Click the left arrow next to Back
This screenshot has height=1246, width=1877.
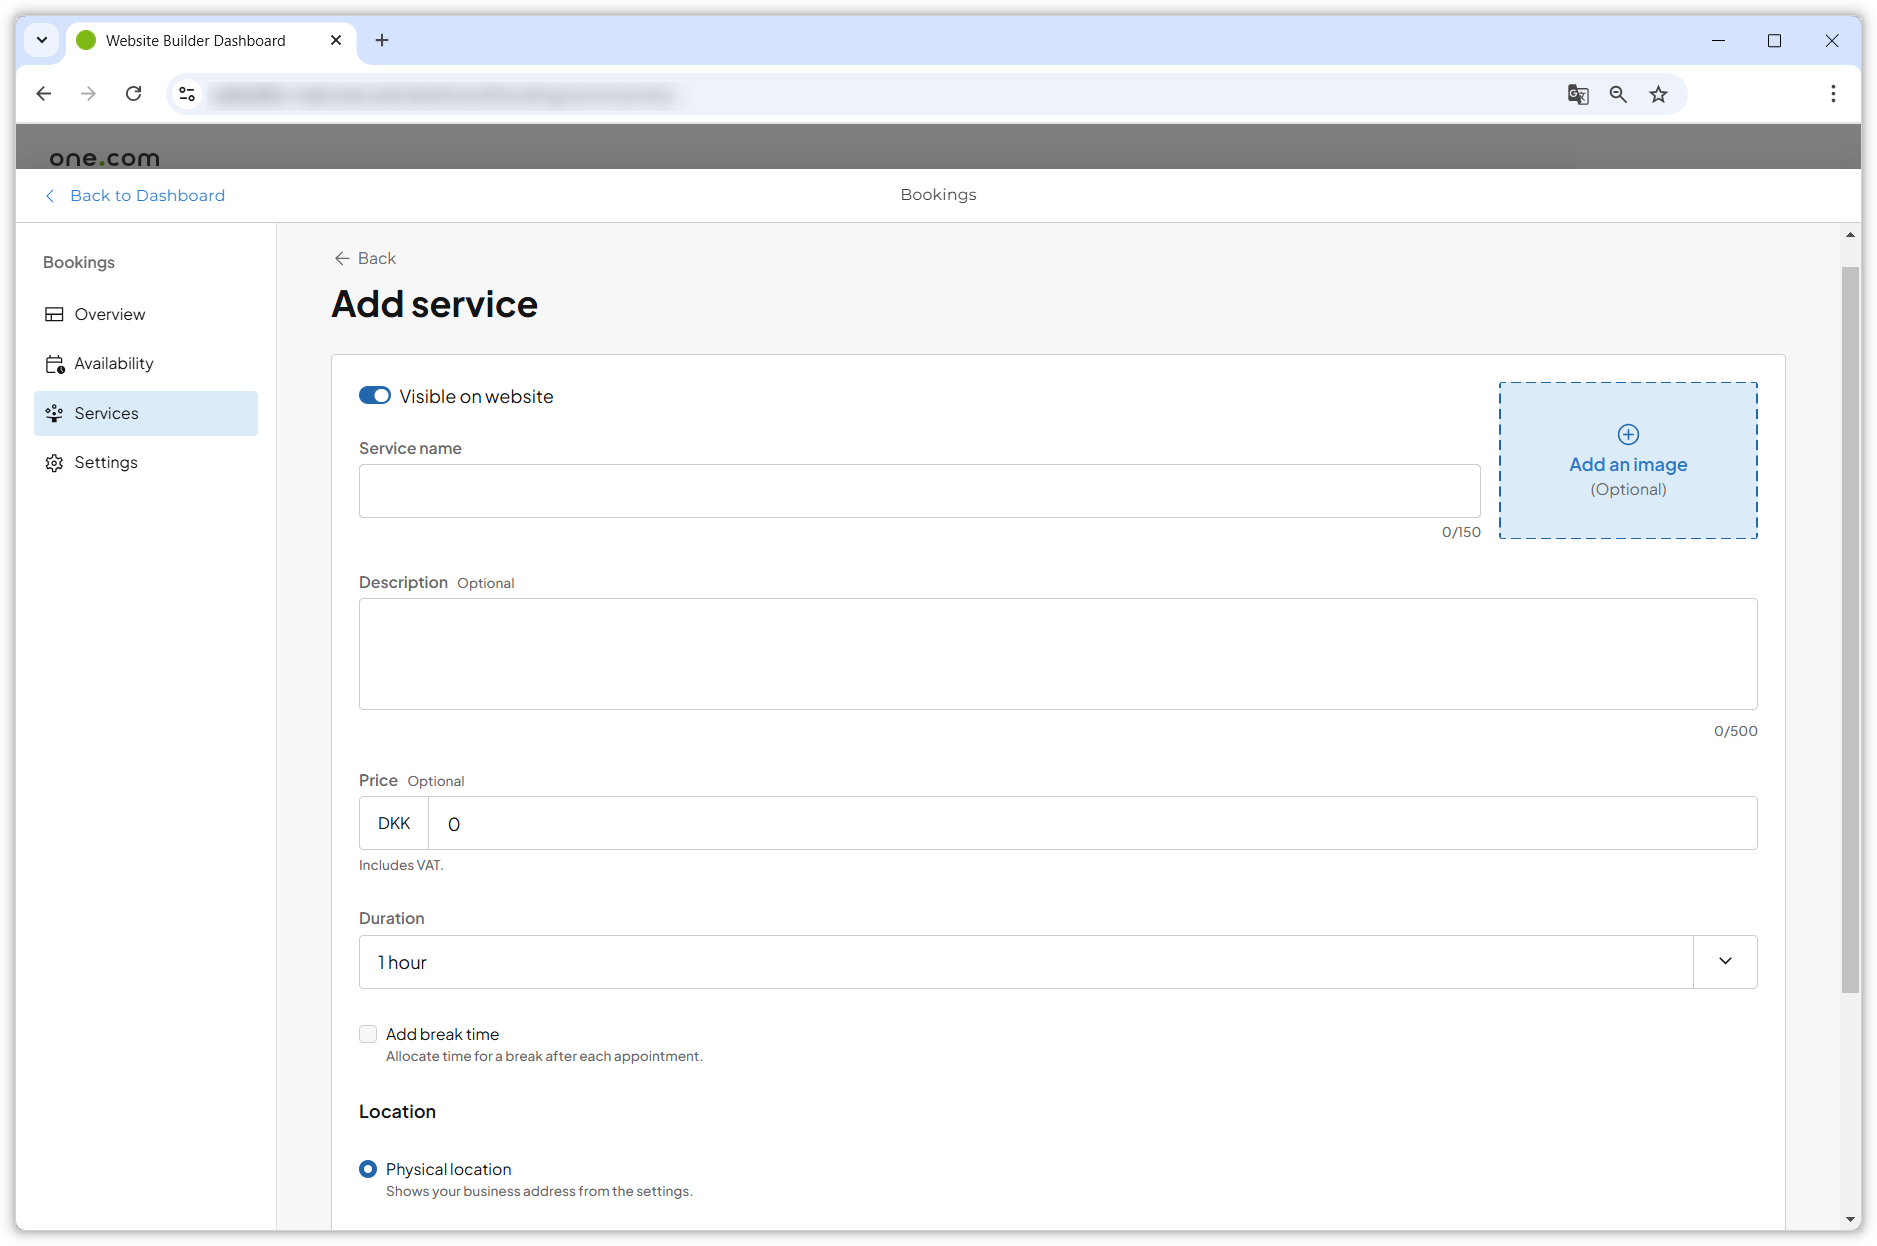342,258
